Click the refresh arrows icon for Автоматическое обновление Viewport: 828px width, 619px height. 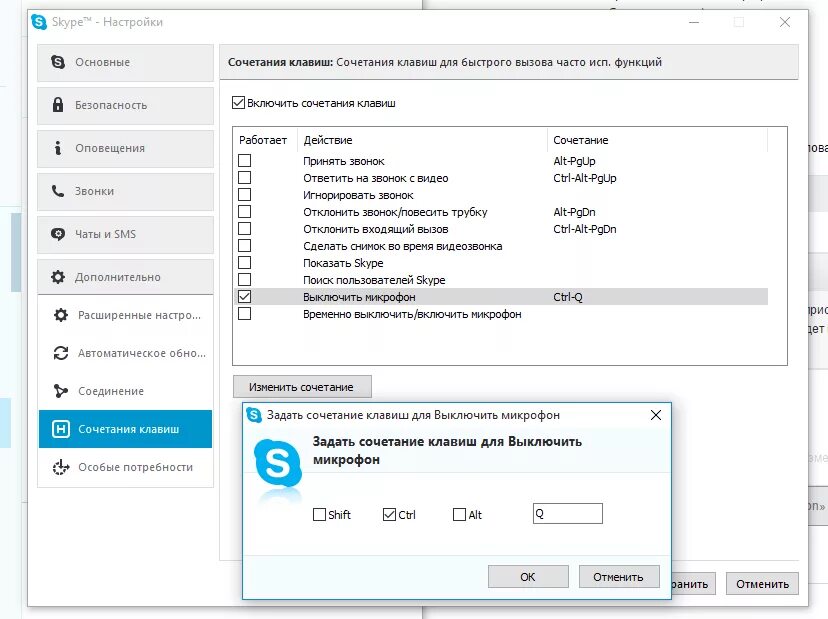pyautogui.click(x=61, y=353)
